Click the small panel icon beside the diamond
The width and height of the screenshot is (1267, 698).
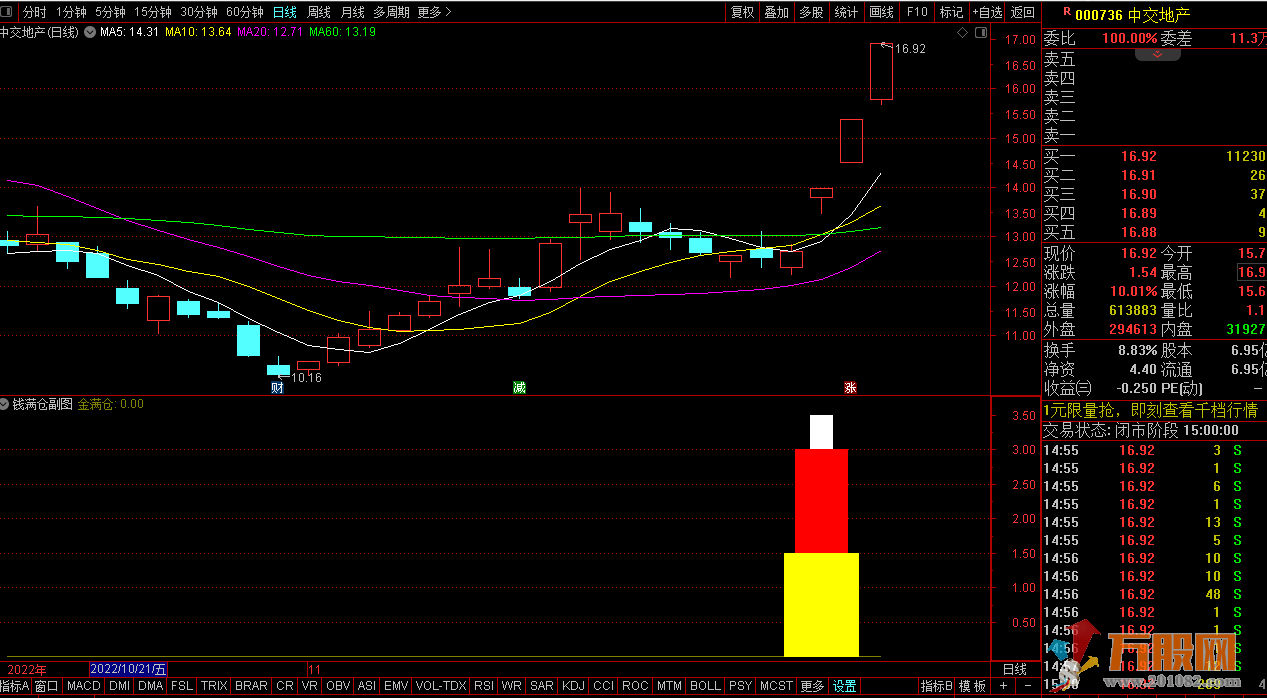coord(981,33)
